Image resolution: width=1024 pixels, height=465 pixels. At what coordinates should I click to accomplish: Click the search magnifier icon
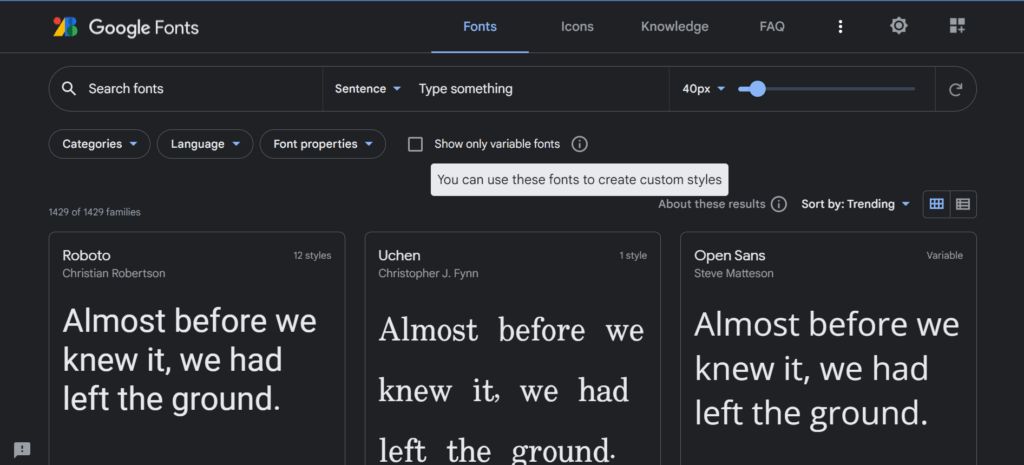(69, 89)
